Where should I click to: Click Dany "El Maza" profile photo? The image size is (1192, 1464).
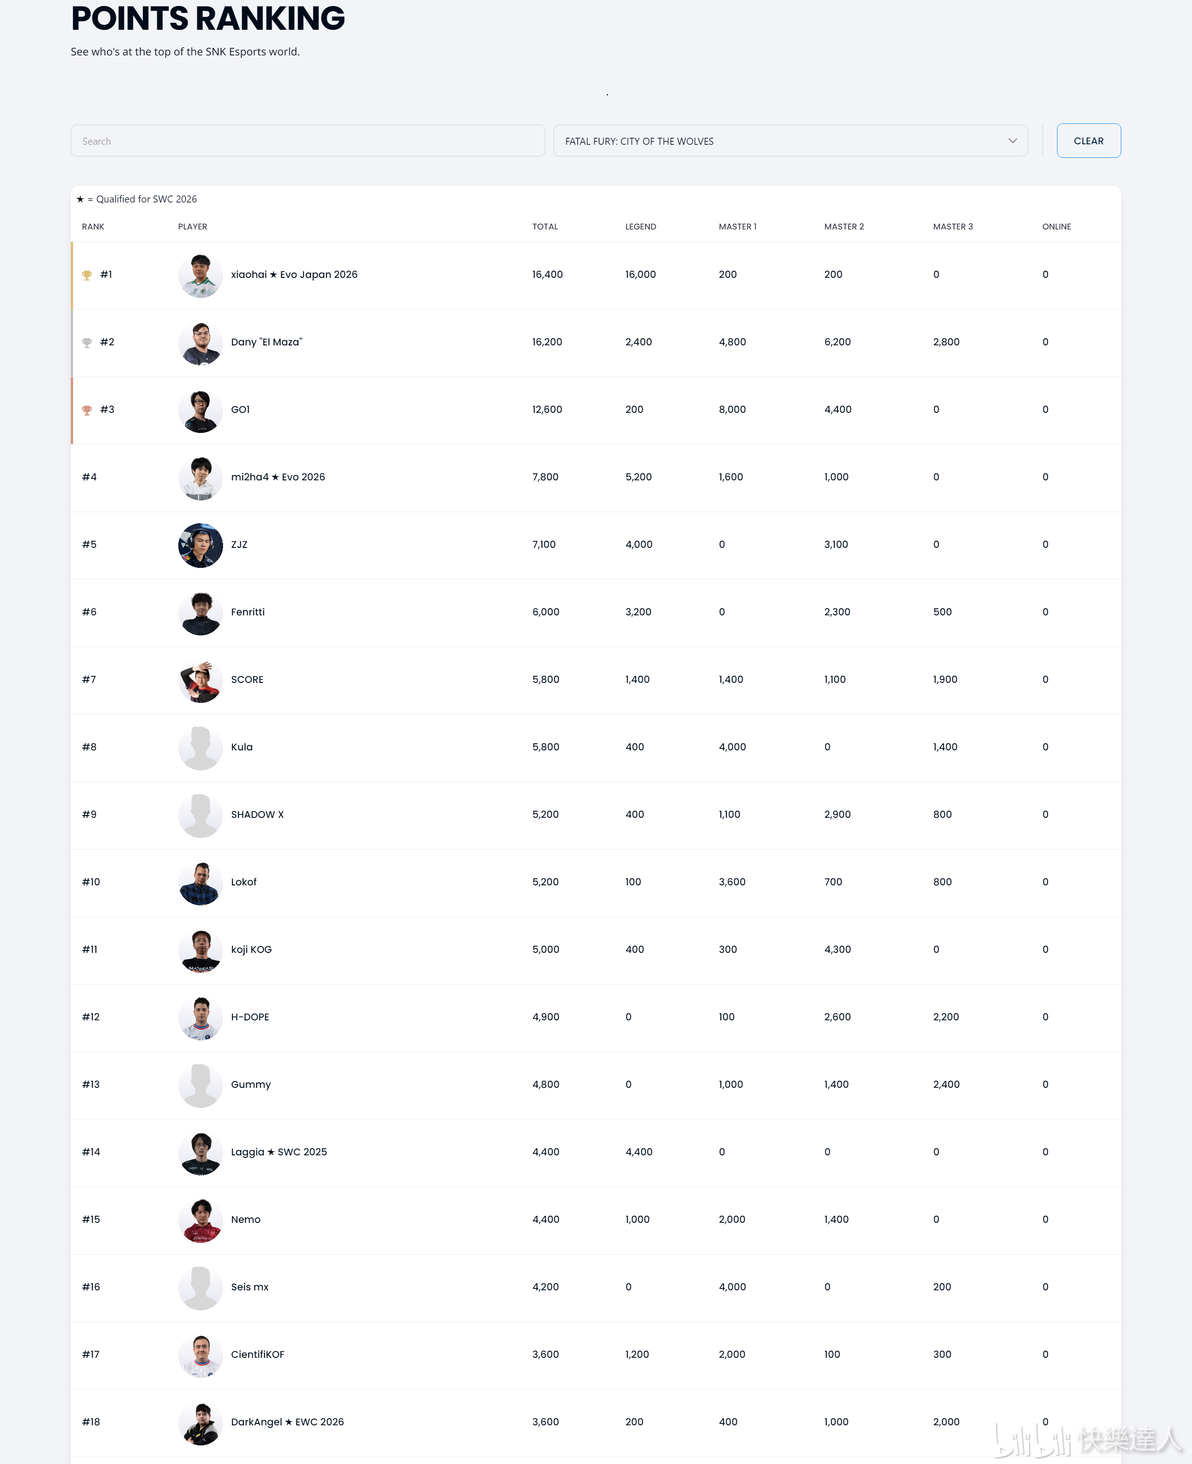pyautogui.click(x=200, y=342)
